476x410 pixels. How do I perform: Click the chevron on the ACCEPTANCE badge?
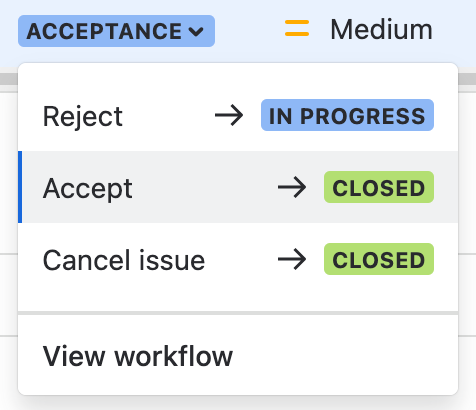[196, 32]
